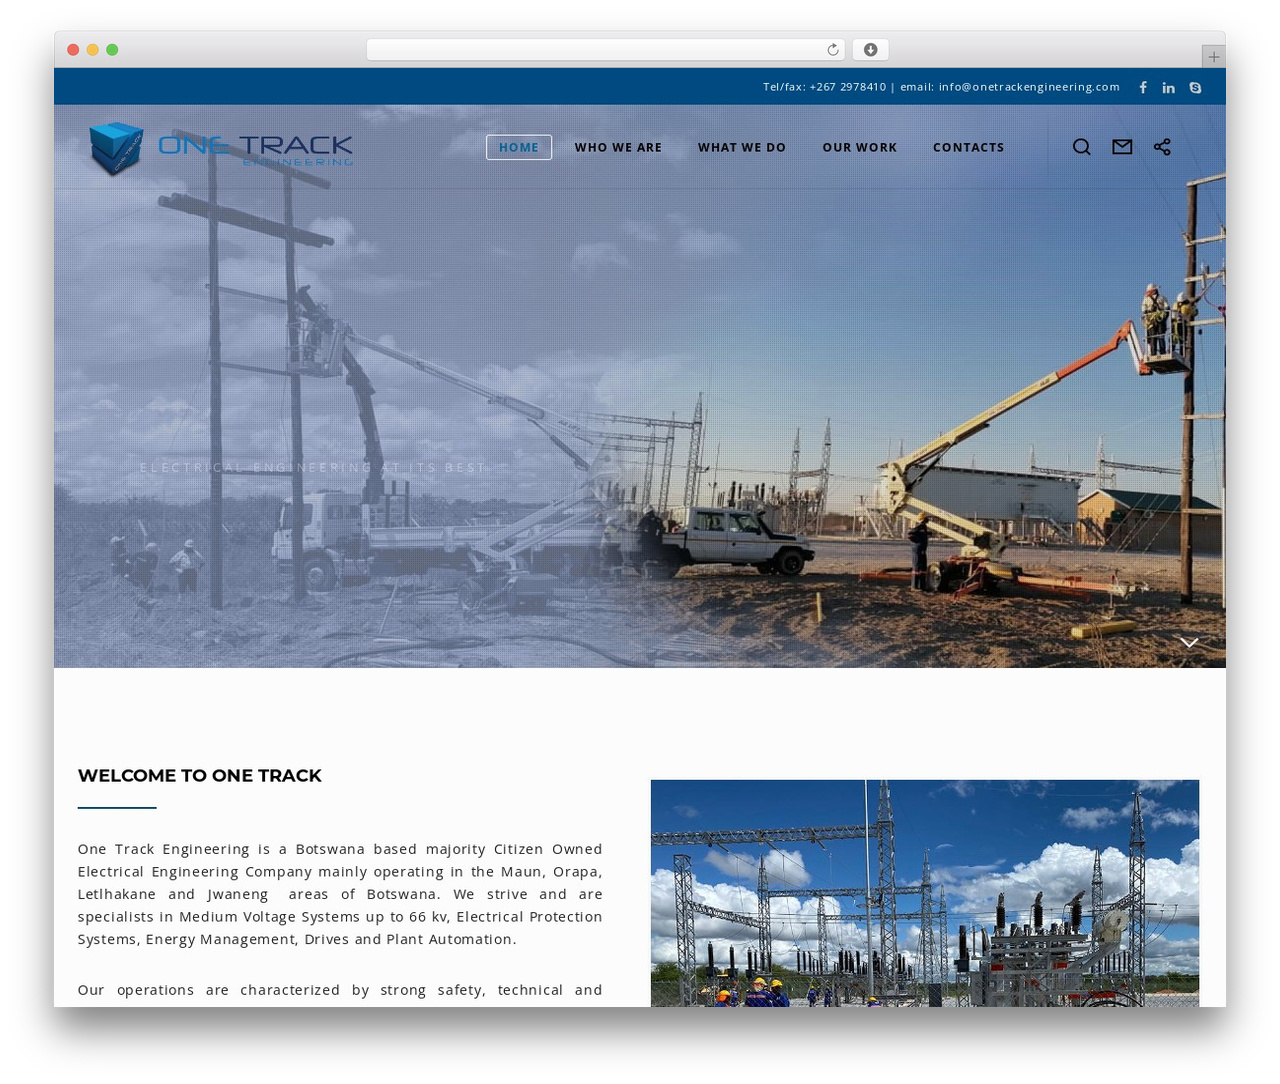
Task: Open the Skype icon in top bar
Action: point(1195,88)
